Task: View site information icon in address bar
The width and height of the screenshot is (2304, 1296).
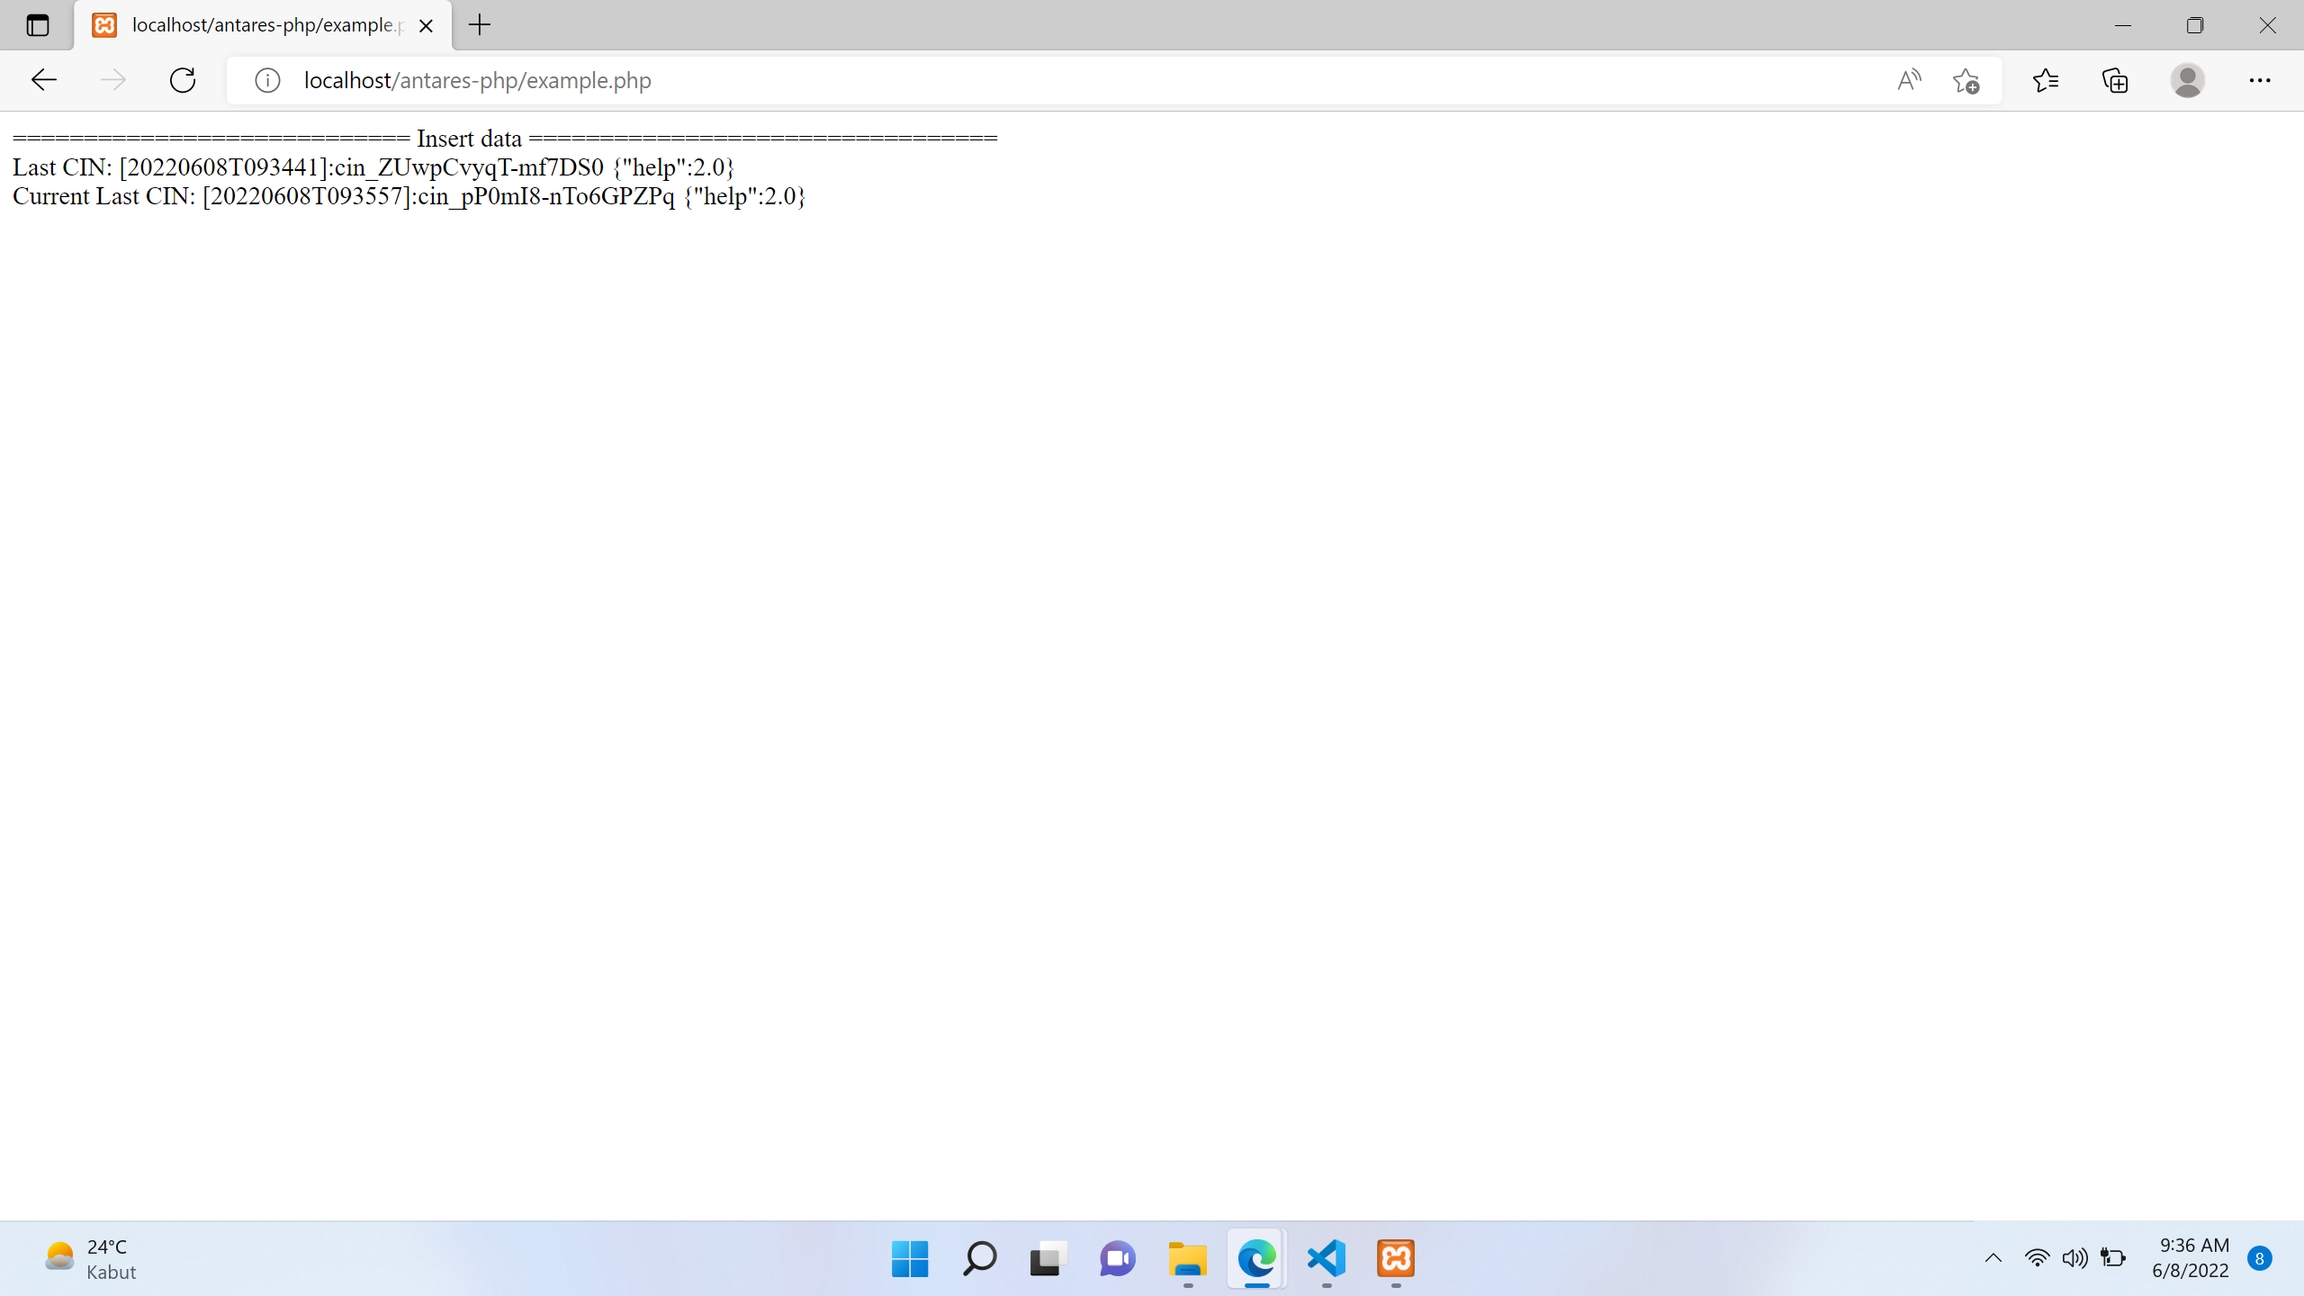Action: 267,80
